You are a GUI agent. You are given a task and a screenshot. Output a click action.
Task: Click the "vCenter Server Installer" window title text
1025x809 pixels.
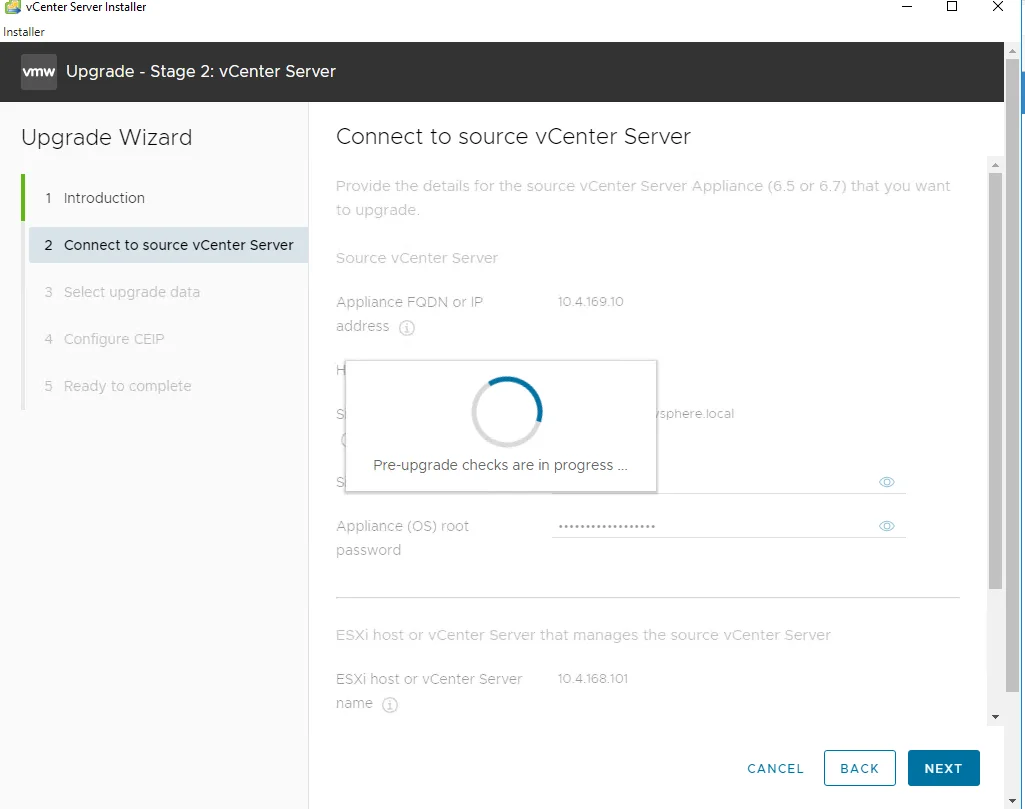pos(86,7)
